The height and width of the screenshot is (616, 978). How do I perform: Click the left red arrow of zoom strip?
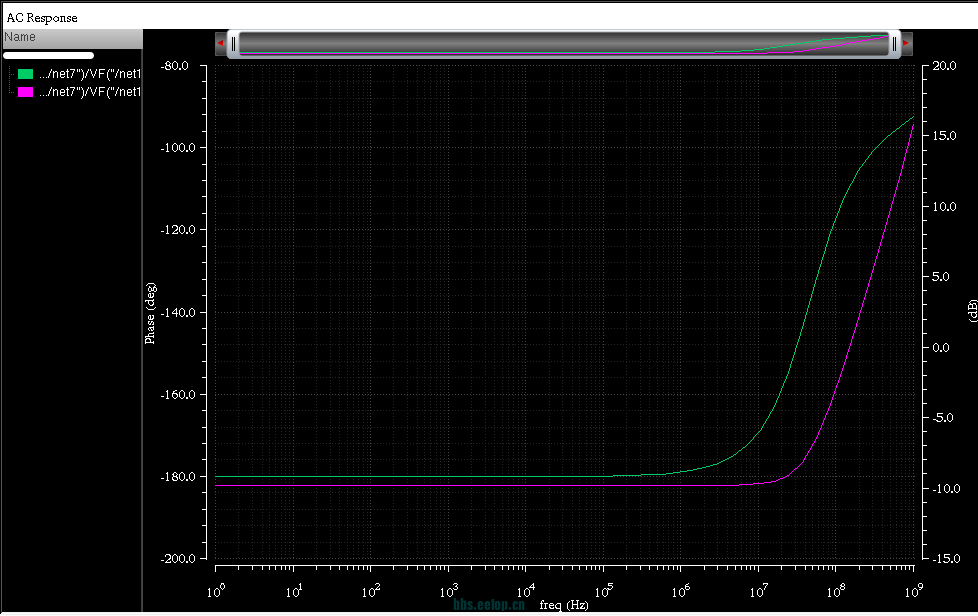point(220,44)
